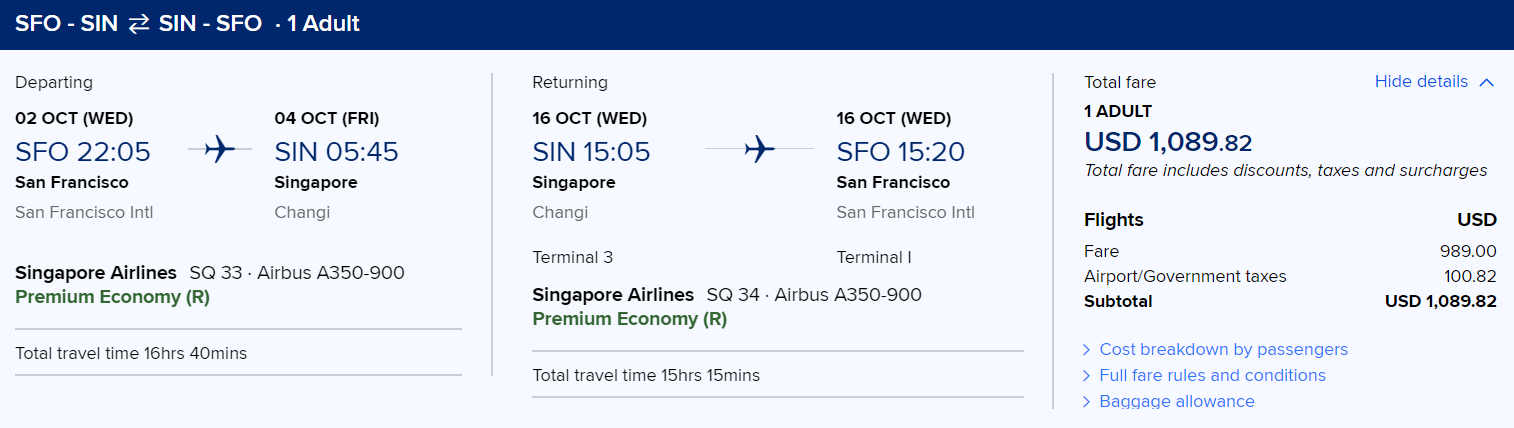
Task: Click the USD 1,089.82 total fare amount
Action: [1168, 142]
